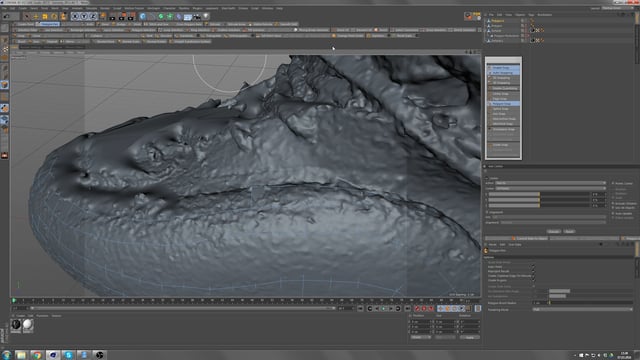Toggle the Z axis lock

(93, 16)
